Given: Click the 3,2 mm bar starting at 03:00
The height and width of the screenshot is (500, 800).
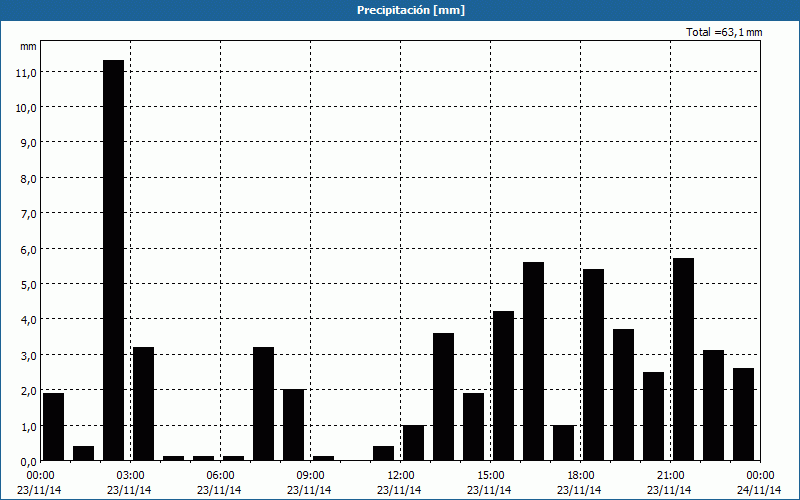Looking at the screenshot, I should coord(143,404).
